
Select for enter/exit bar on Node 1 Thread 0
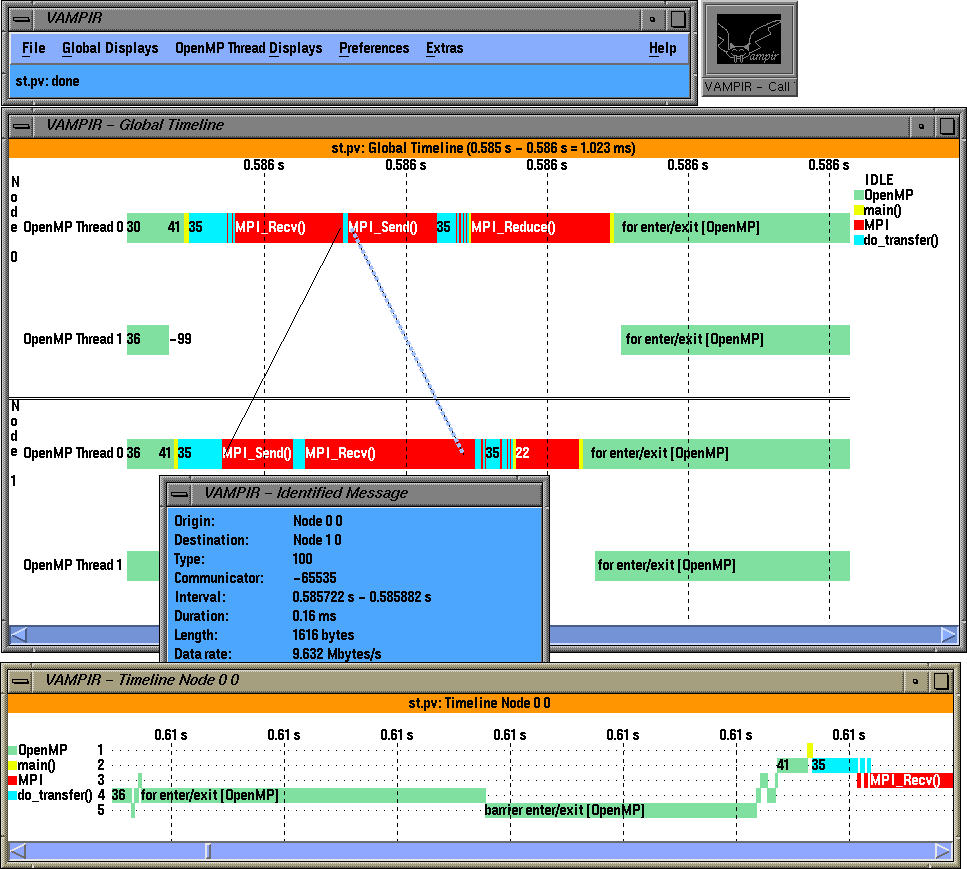click(716, 453)
